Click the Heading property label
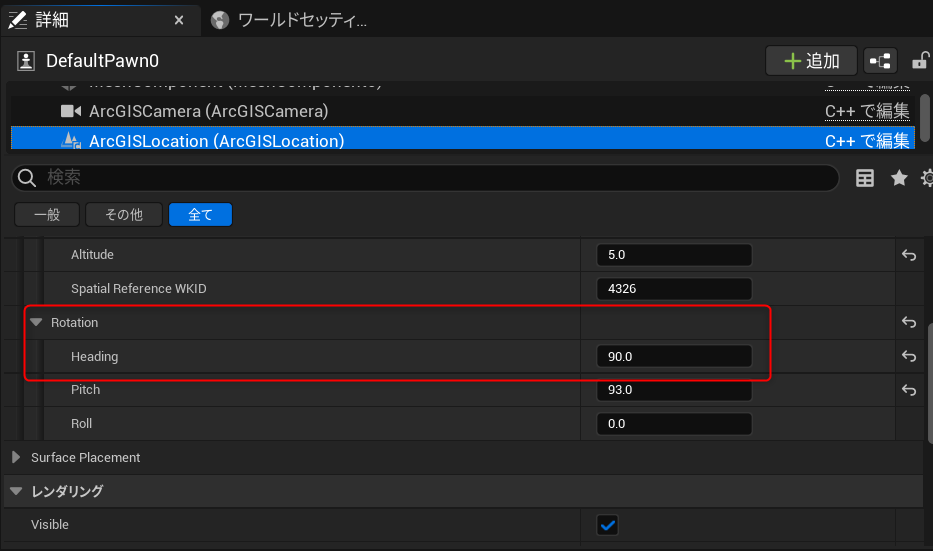 [x=95, y=356]
